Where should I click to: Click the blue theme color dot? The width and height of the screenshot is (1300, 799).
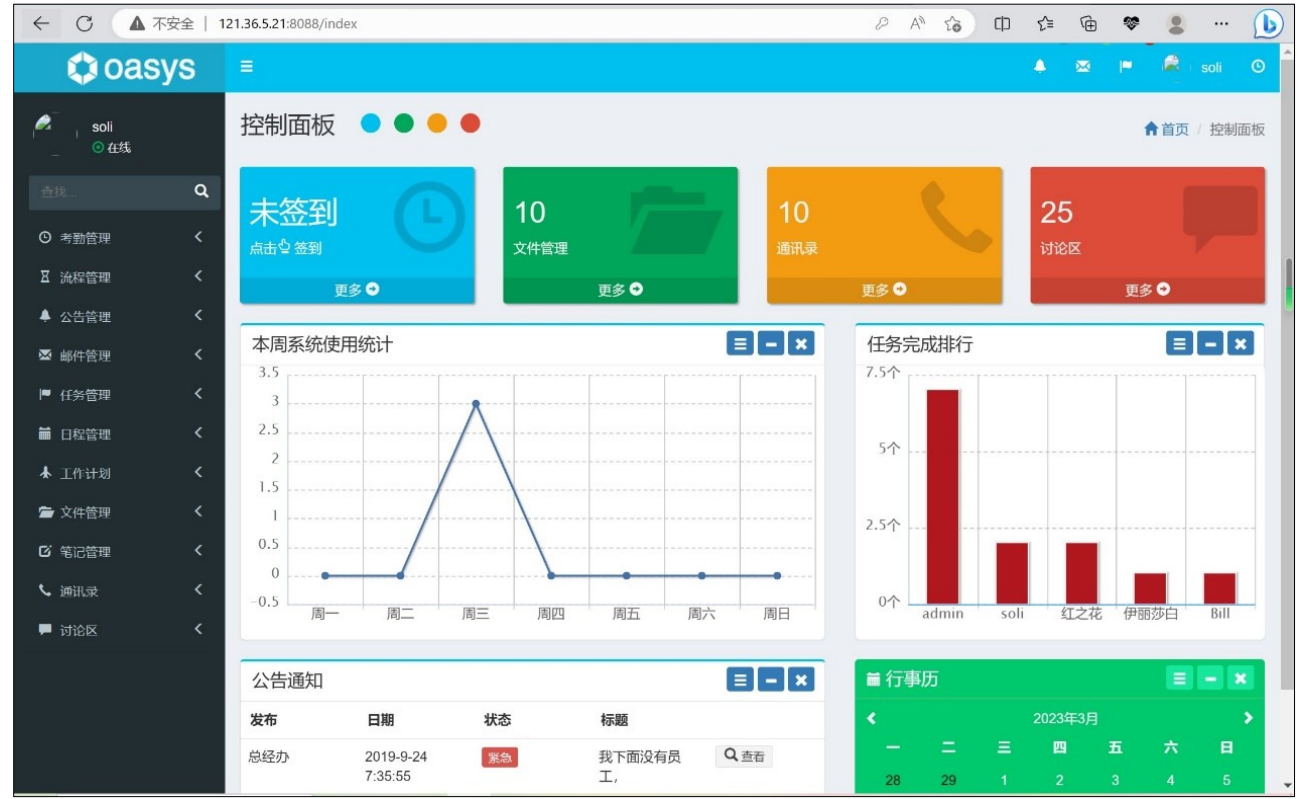pos(371,123)
